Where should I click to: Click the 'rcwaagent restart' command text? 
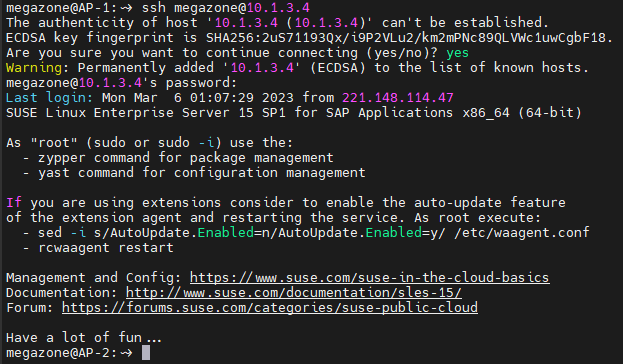coord(106,248)
